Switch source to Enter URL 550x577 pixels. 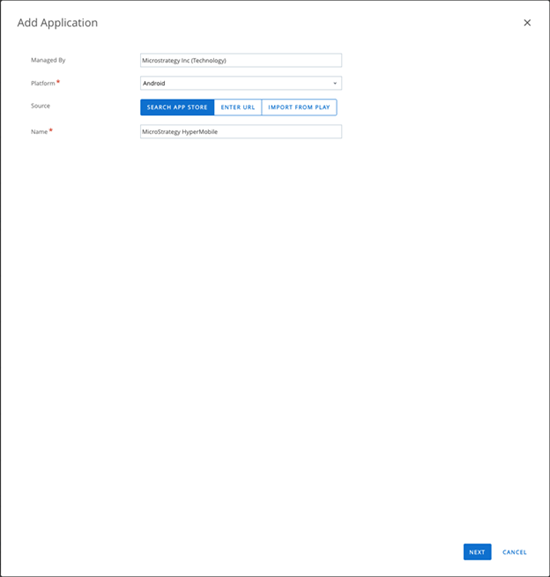click(238, 107)
